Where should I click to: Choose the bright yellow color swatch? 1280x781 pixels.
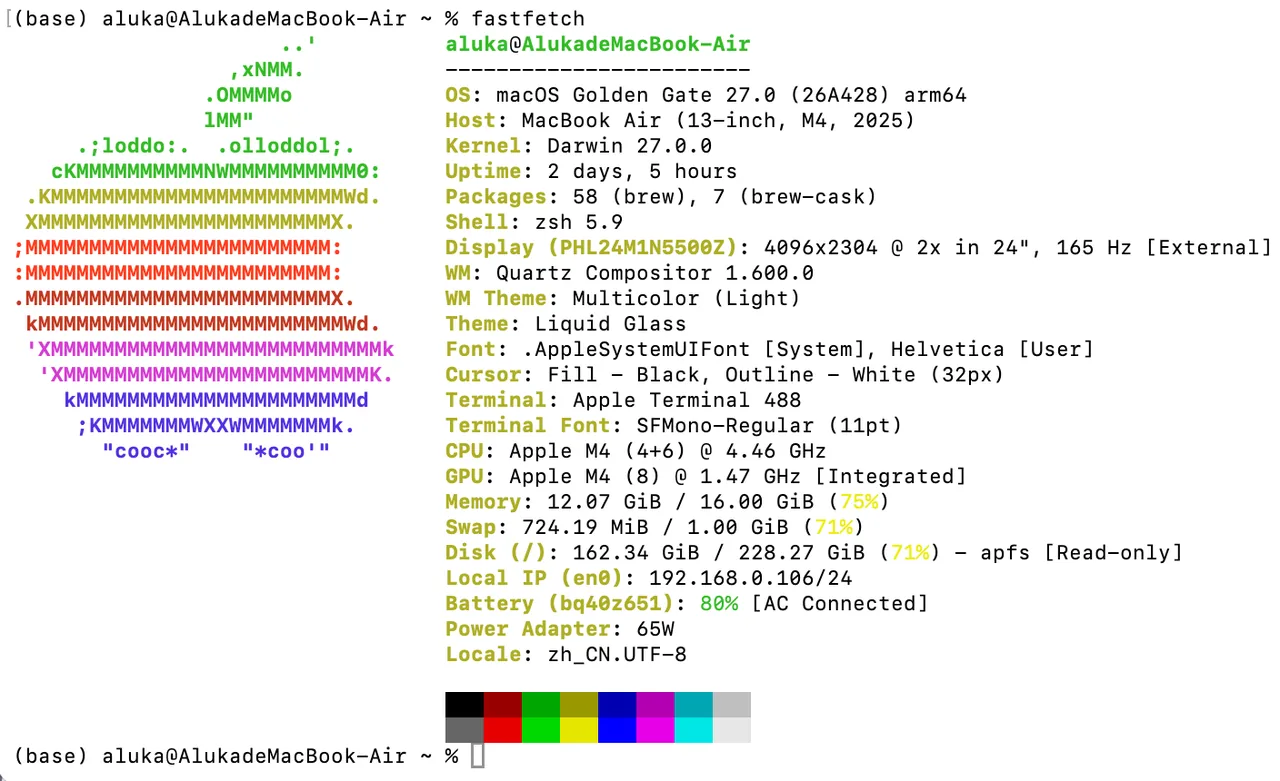579,730
